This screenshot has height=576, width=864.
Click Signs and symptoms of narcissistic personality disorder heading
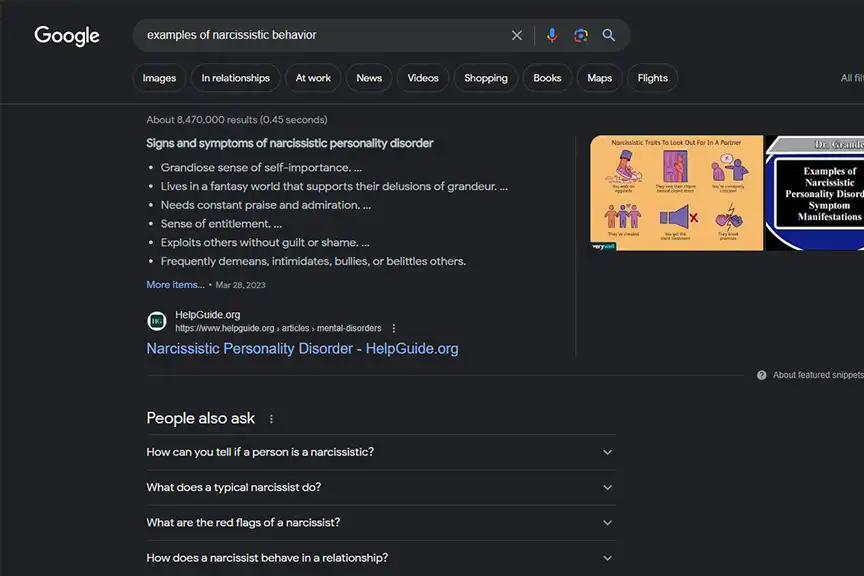(290, 143)
